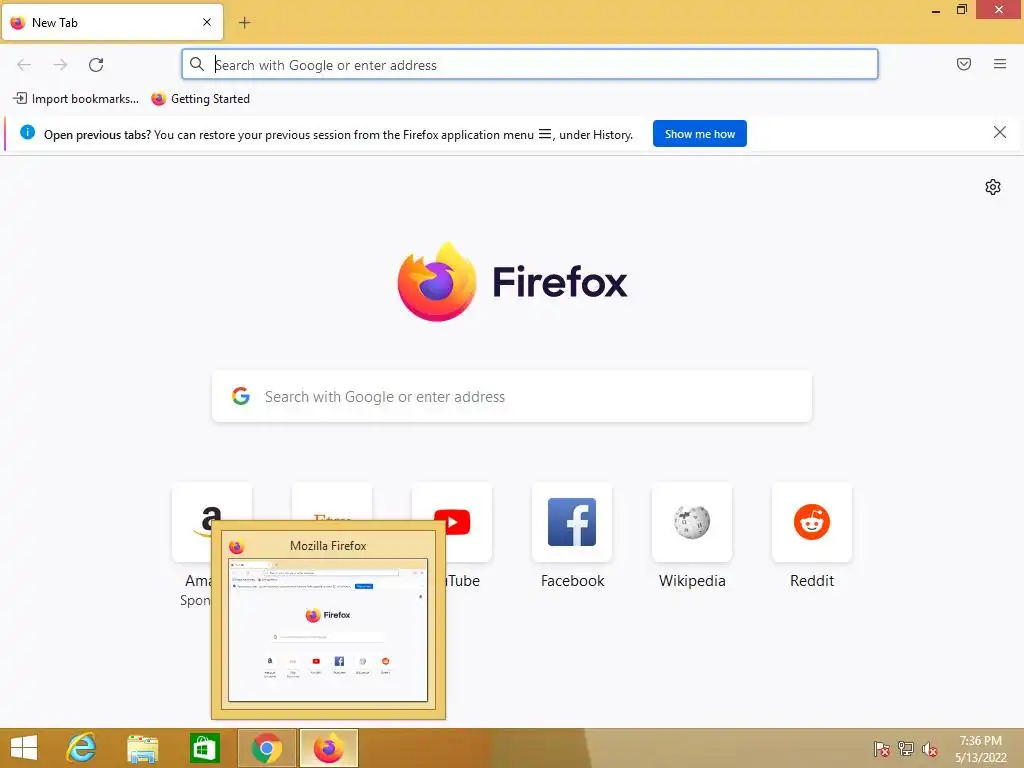Open a new tab with plus button

coord(244,23)
